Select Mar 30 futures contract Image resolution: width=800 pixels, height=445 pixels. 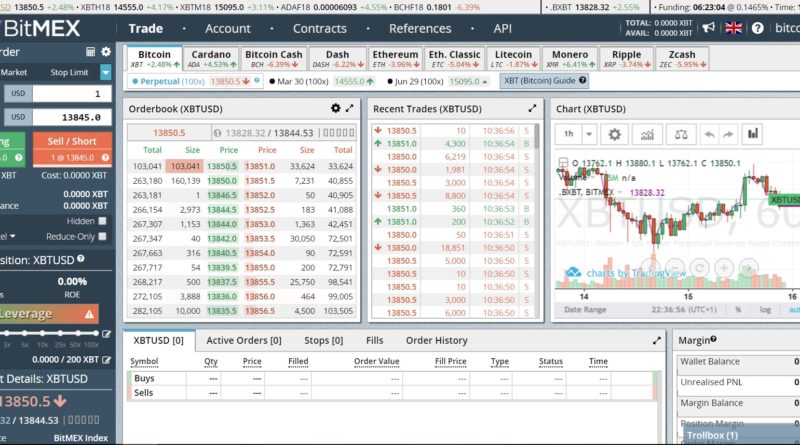tap(322, 81)
